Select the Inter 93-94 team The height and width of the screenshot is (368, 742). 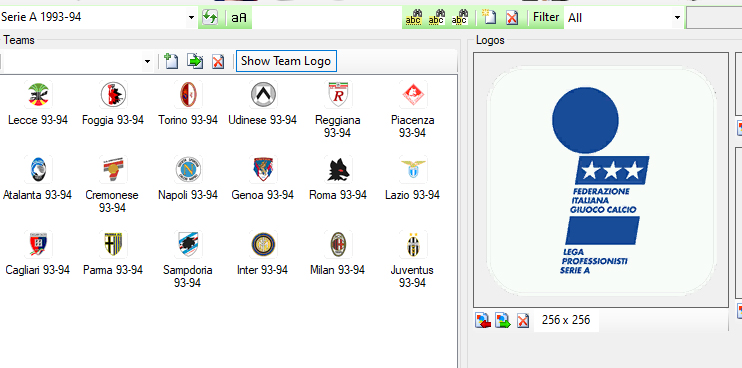point(263,254)
